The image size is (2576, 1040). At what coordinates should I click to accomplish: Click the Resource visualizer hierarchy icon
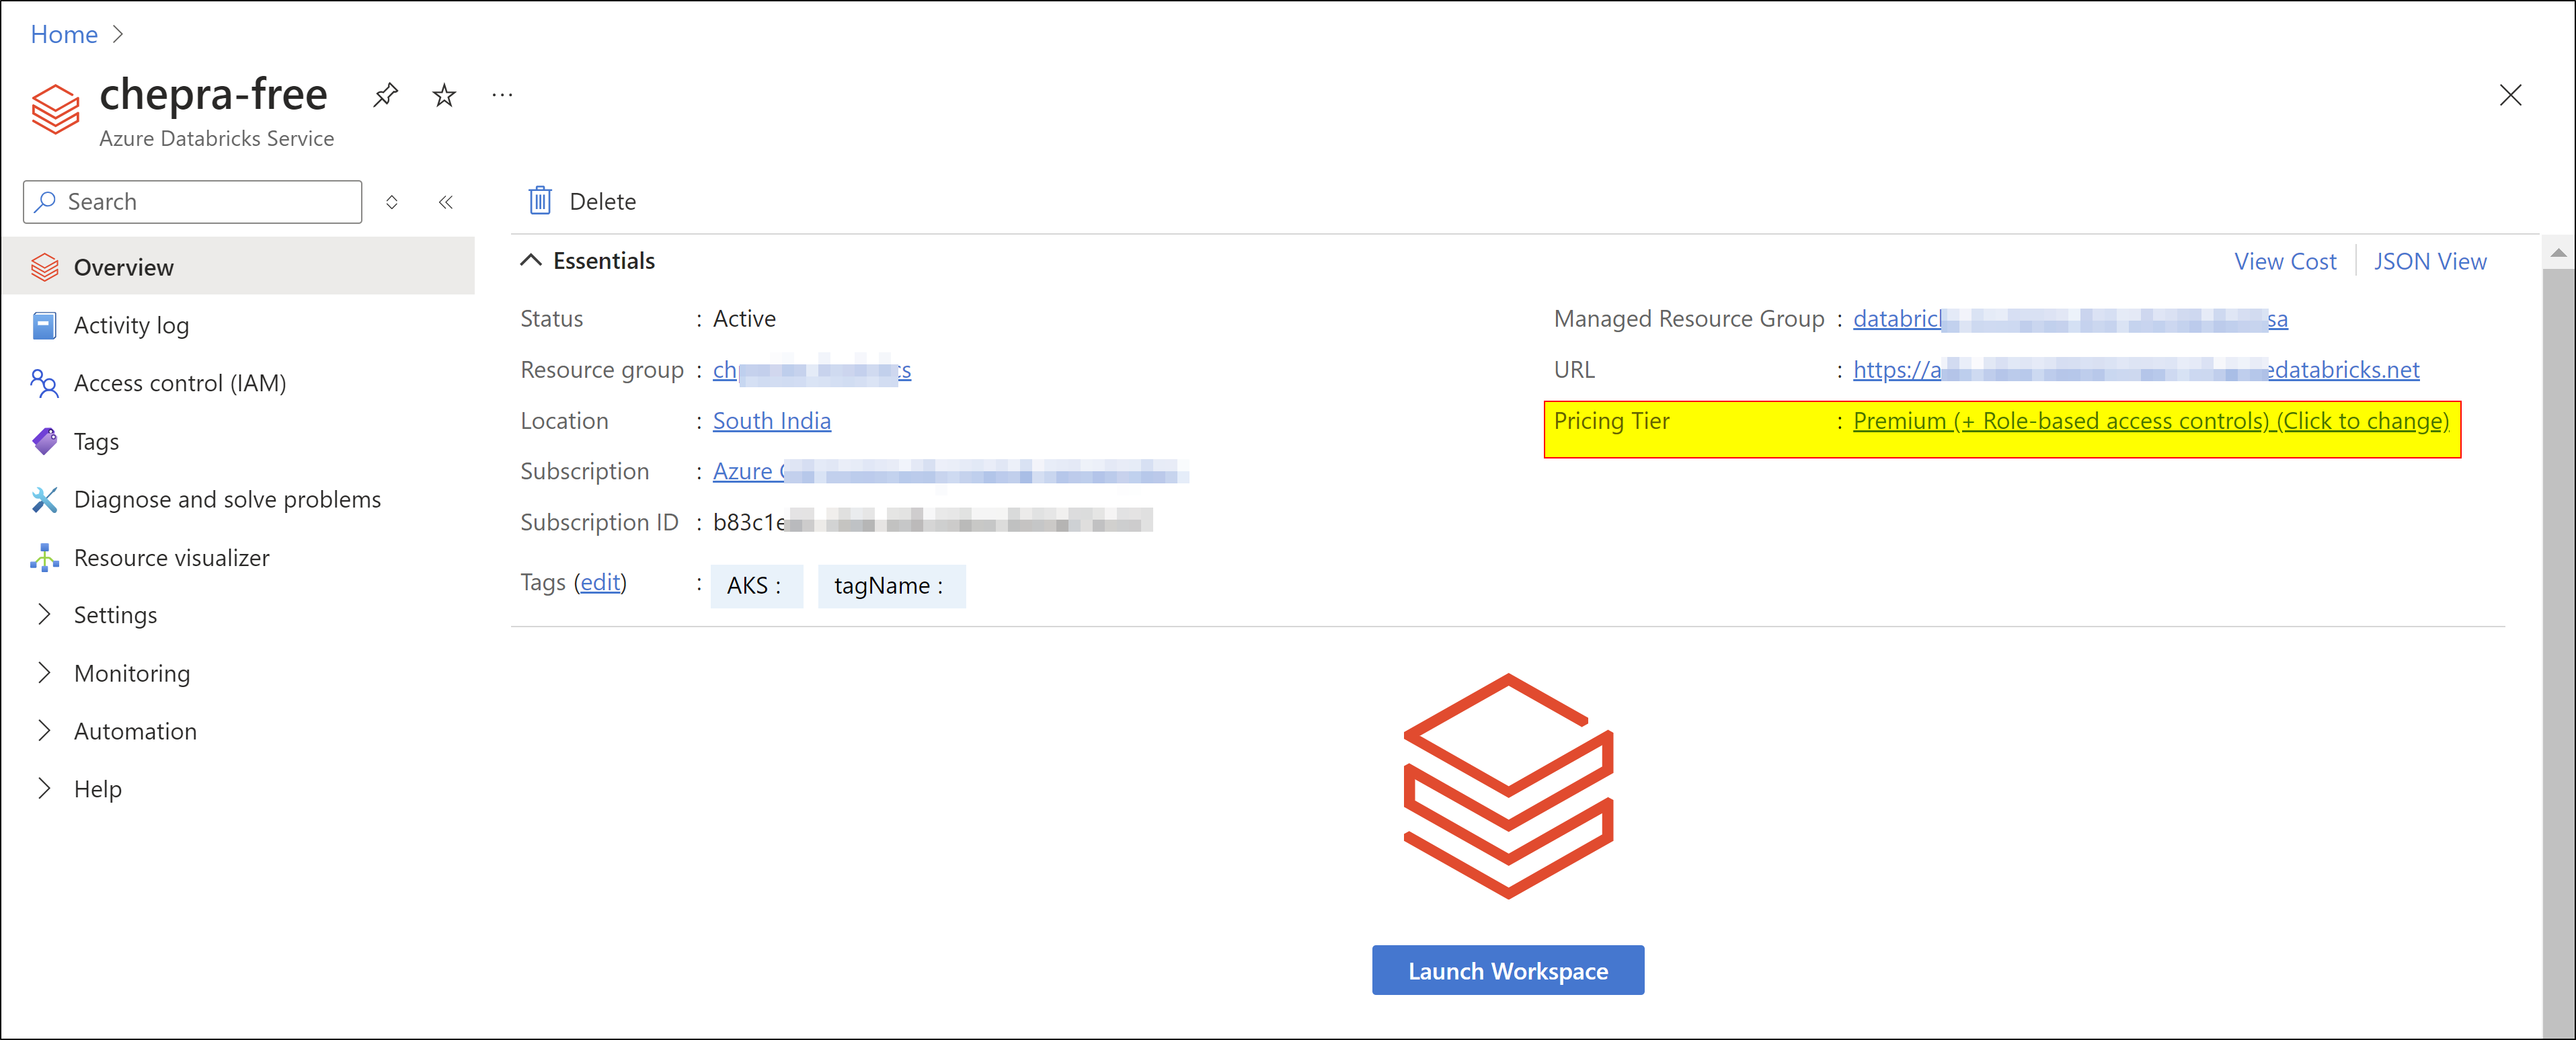pos(45,557)
